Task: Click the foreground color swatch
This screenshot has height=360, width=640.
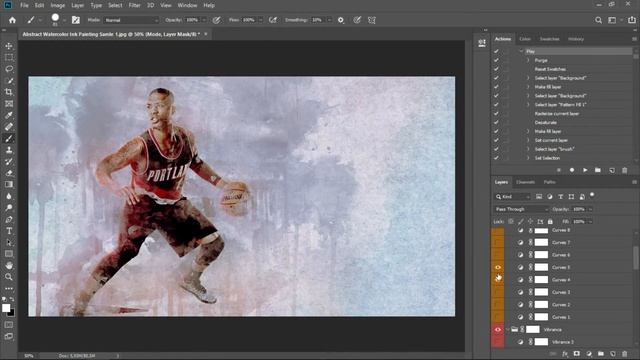Action: [x=6, y=308]
